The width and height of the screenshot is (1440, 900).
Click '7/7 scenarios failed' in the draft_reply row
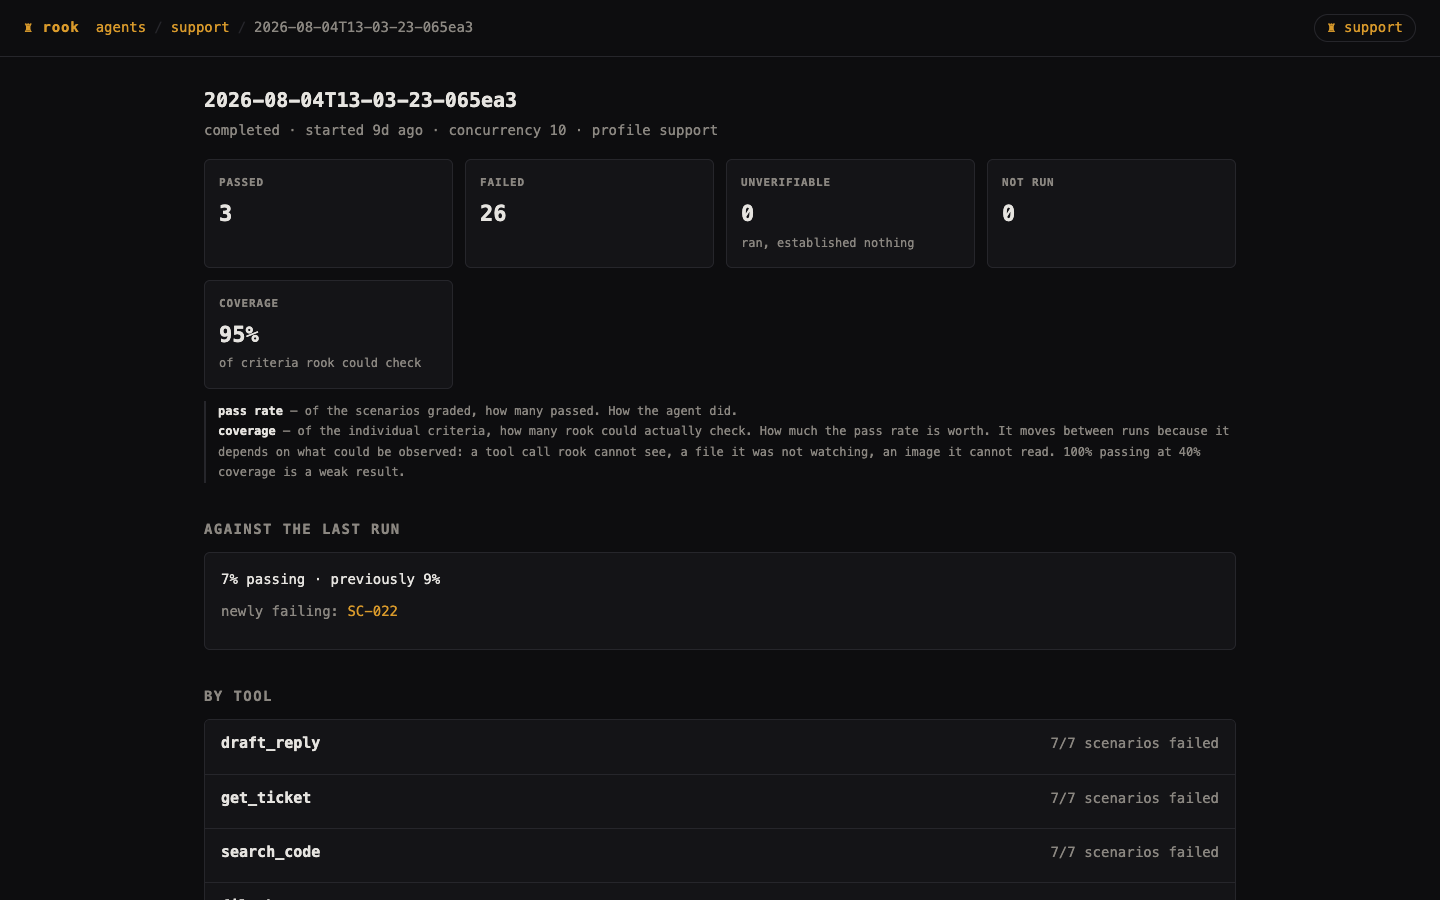tap(1134, 743)
